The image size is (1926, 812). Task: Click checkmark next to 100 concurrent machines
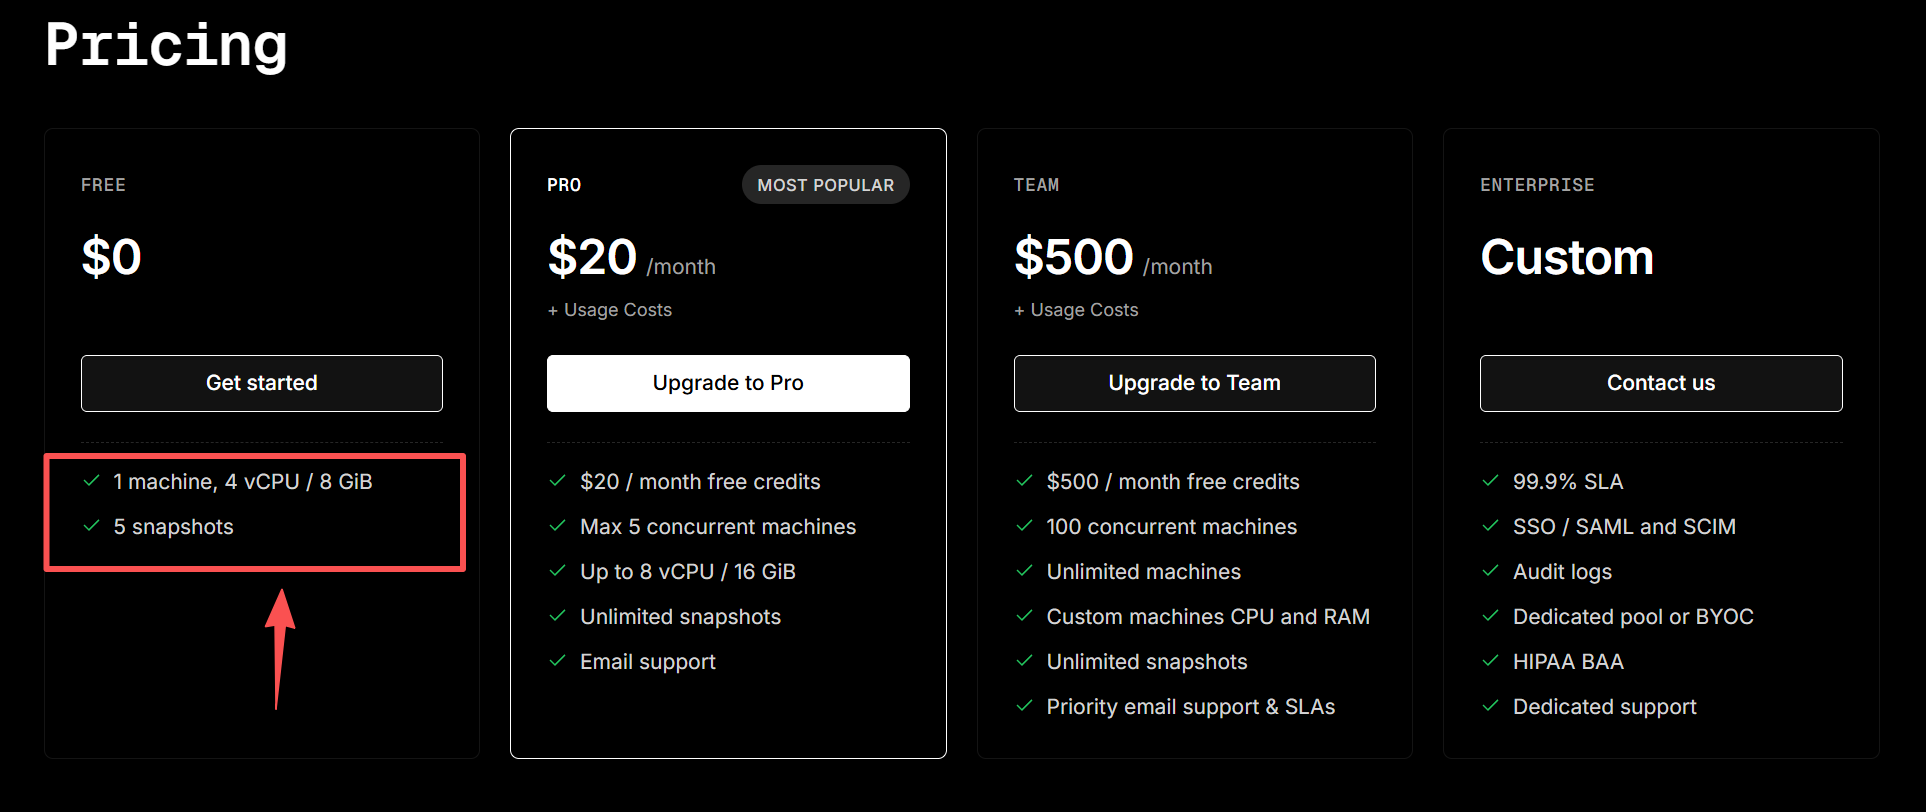[x=1024, y=526]
